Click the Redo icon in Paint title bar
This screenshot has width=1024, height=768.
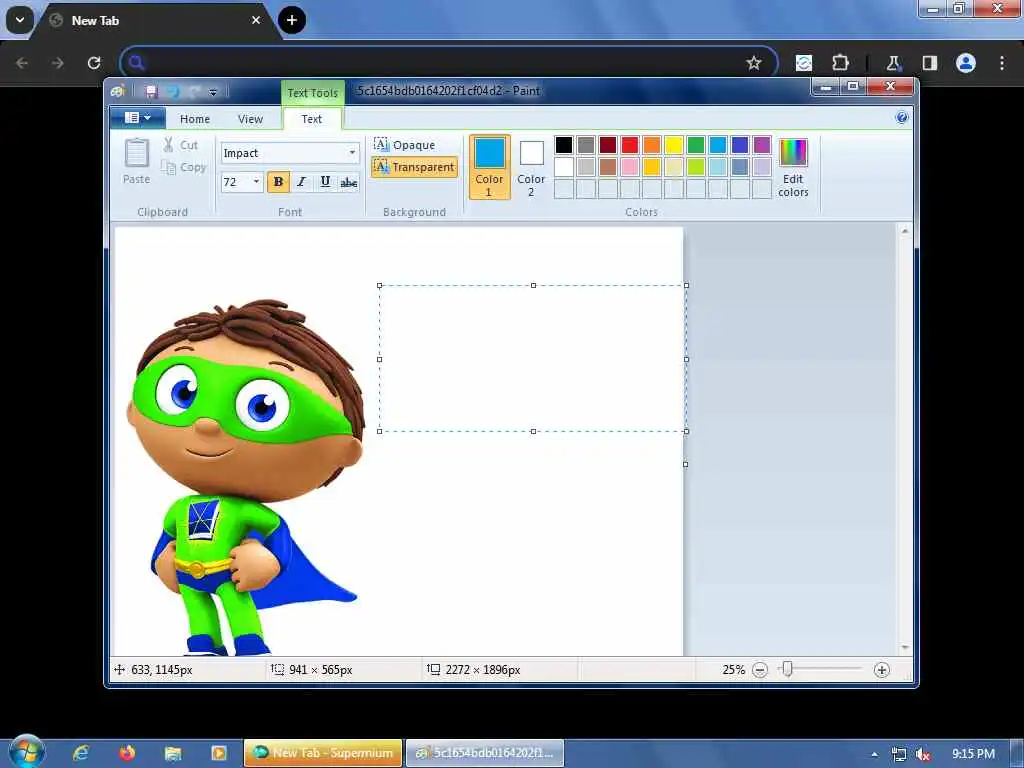(x=193, y=91)
